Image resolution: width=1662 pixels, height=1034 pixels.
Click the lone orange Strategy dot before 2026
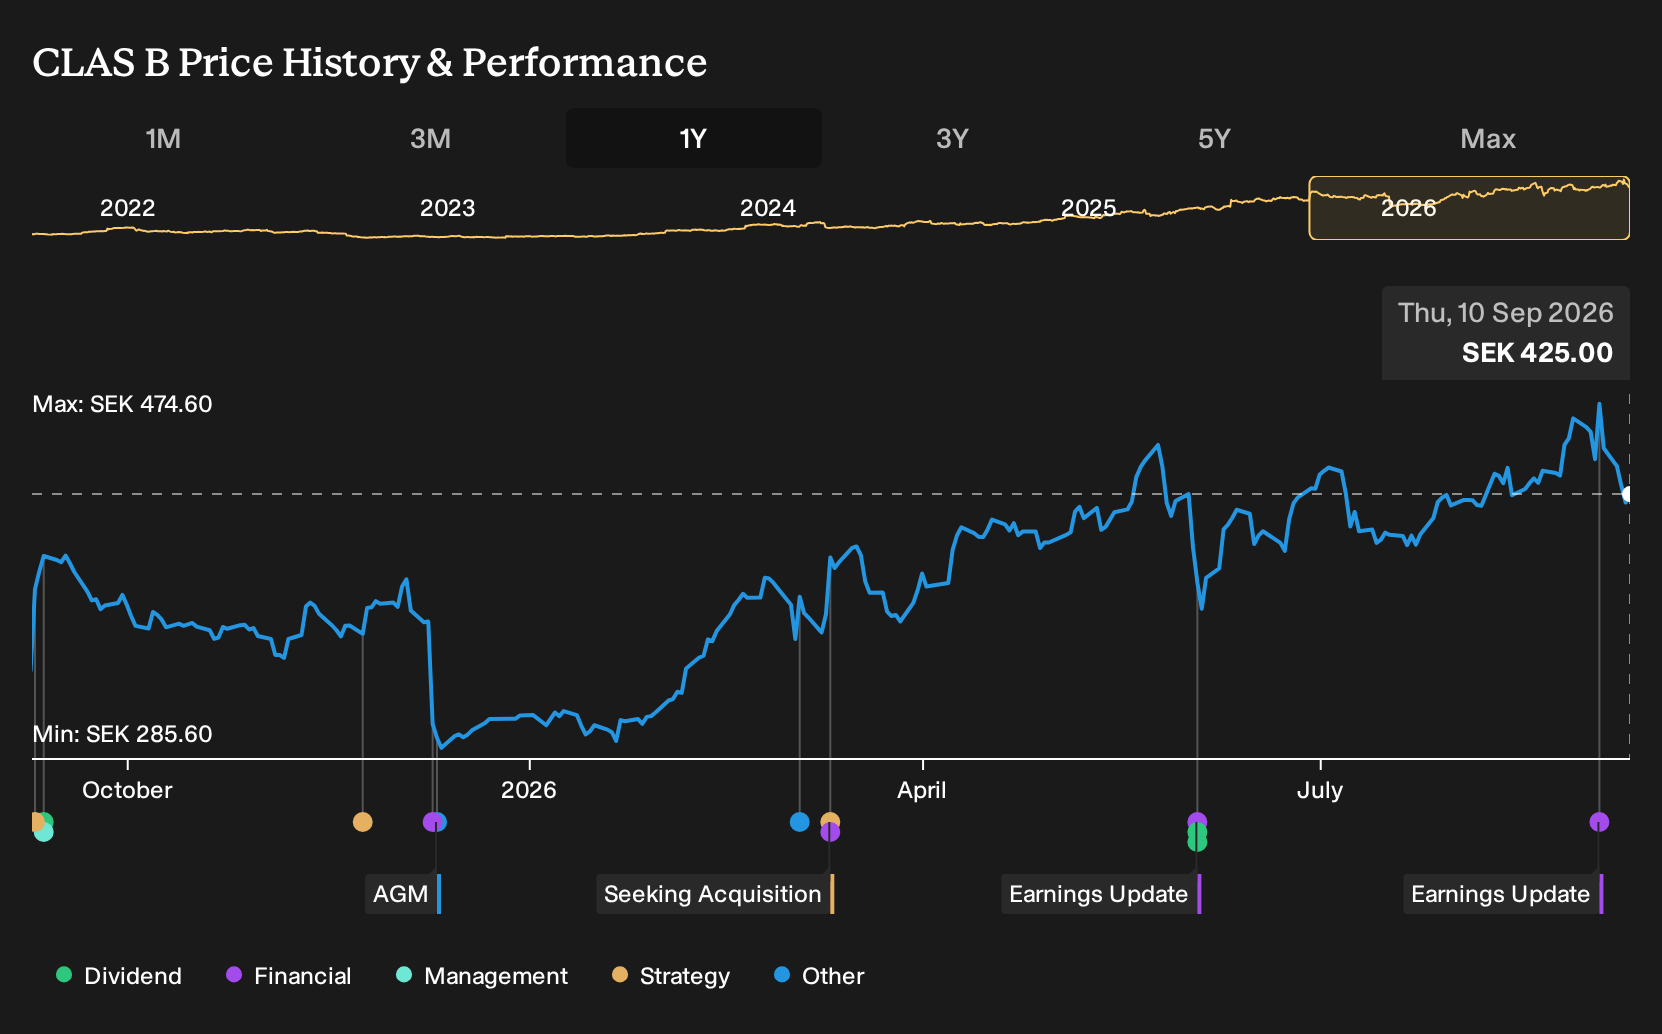point(362,822)
